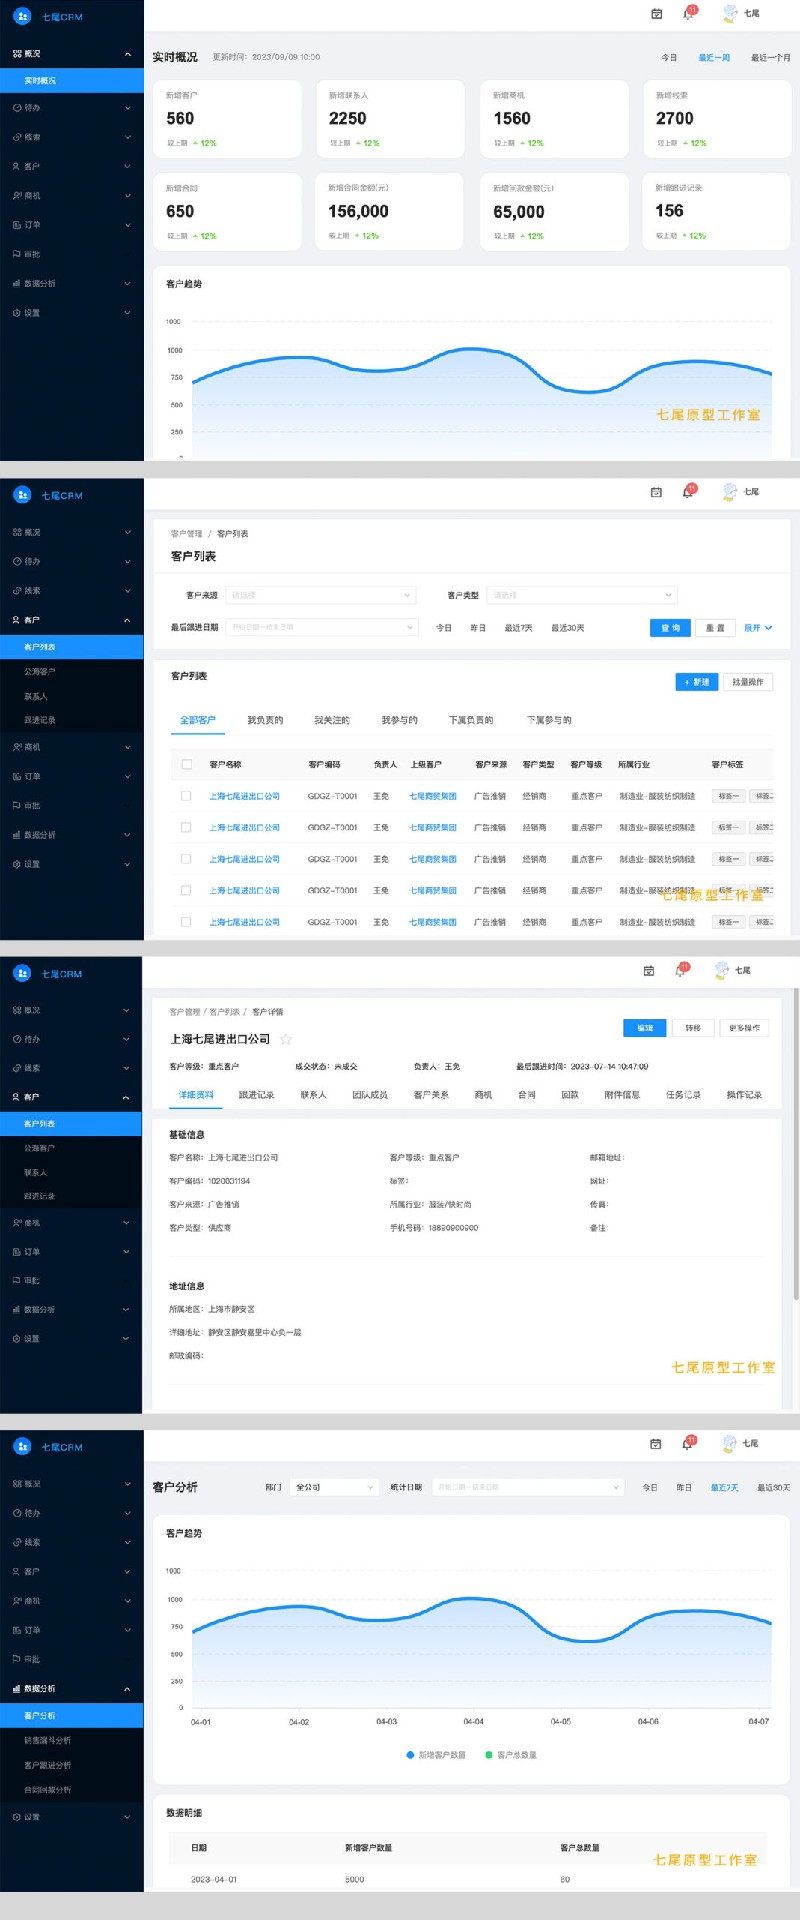Open the 统计日期 date range picker on 客户分析

528,1487
